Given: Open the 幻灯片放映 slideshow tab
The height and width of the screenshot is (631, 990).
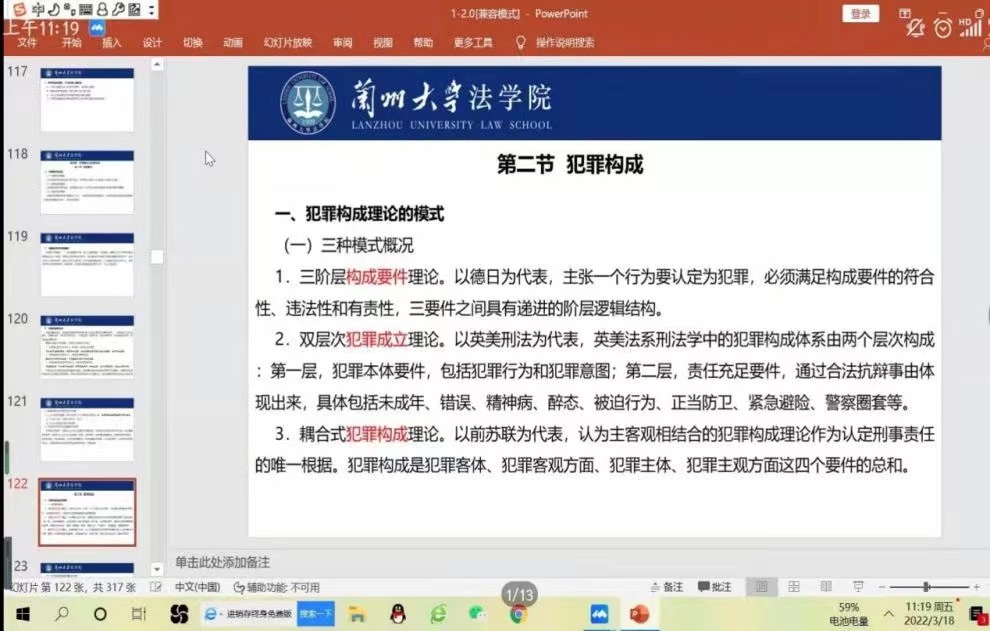Looking at the screenshot, I should tap(288, 42).
